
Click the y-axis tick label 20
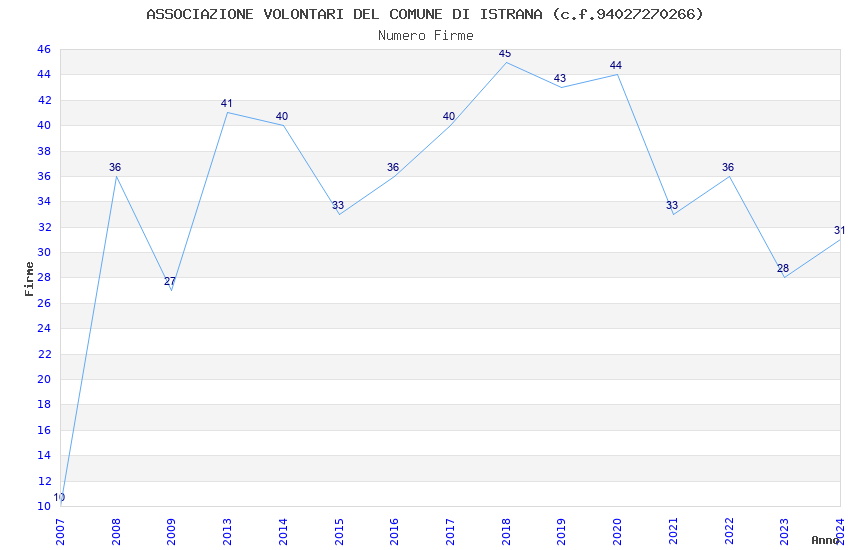(44, 379)
